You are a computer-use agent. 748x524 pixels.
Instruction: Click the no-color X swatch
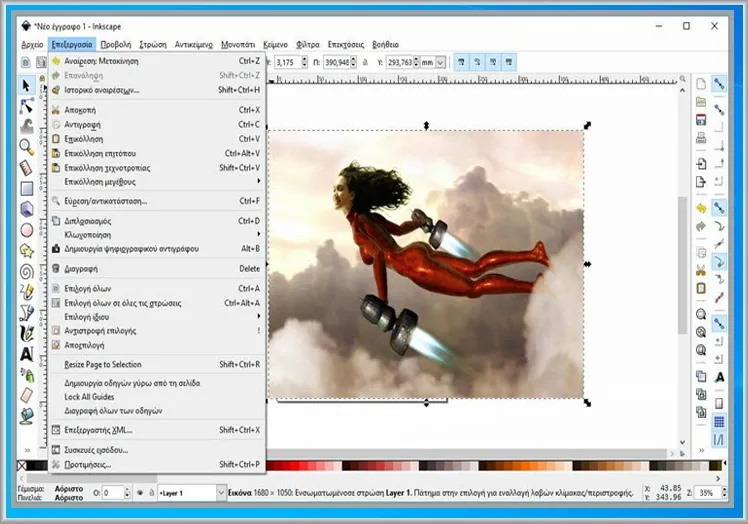click(22, 465)
